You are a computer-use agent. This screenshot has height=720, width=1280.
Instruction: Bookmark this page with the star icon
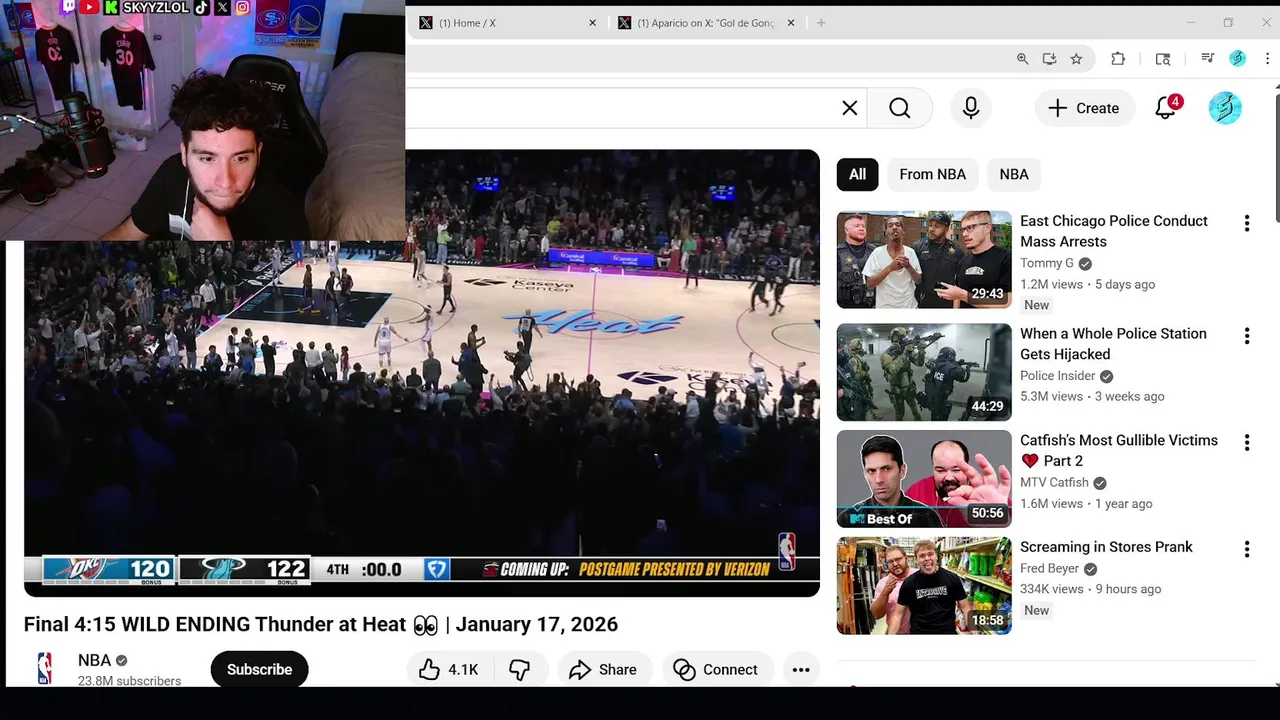tap(1076, 59)
